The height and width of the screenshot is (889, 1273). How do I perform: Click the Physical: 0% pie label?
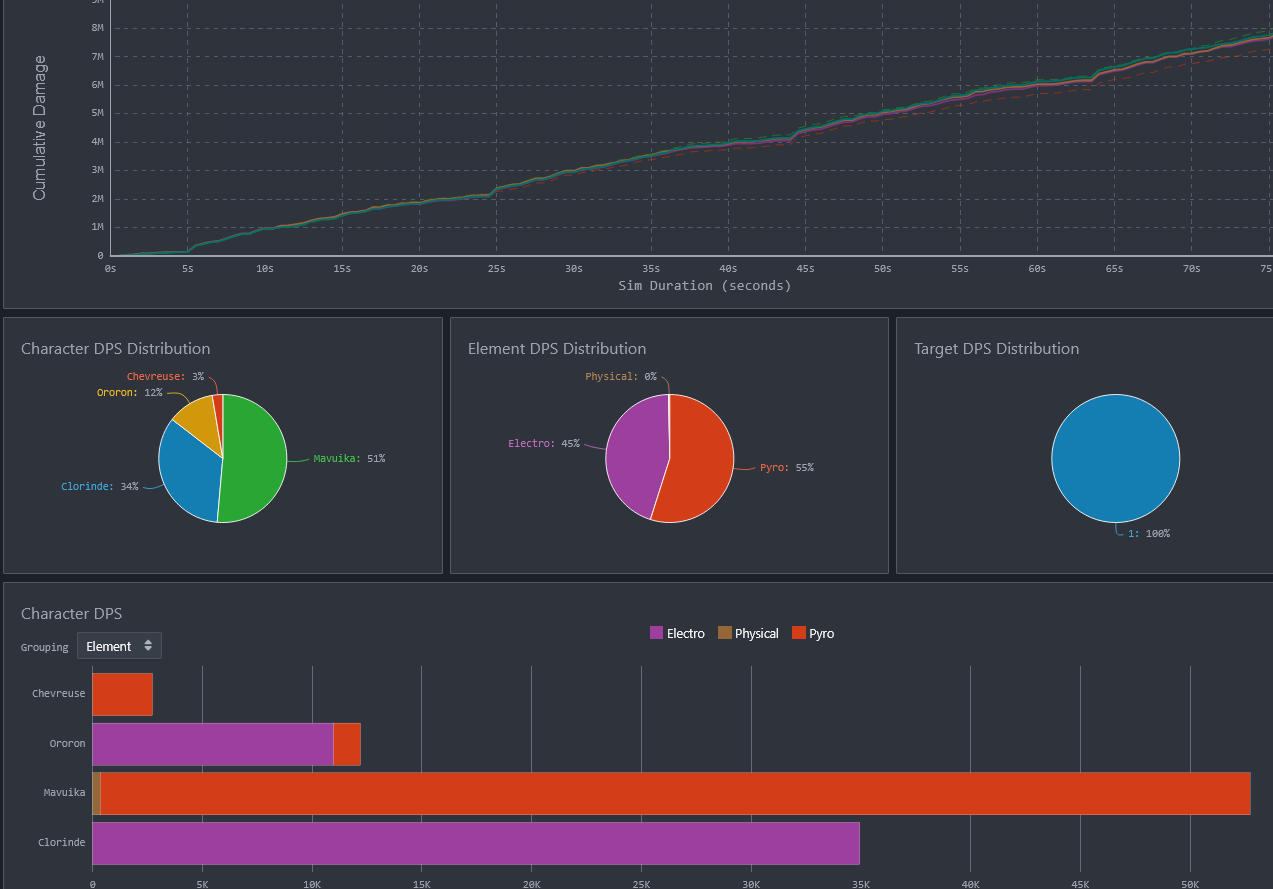pyautogui.click(x=621, y=377)
